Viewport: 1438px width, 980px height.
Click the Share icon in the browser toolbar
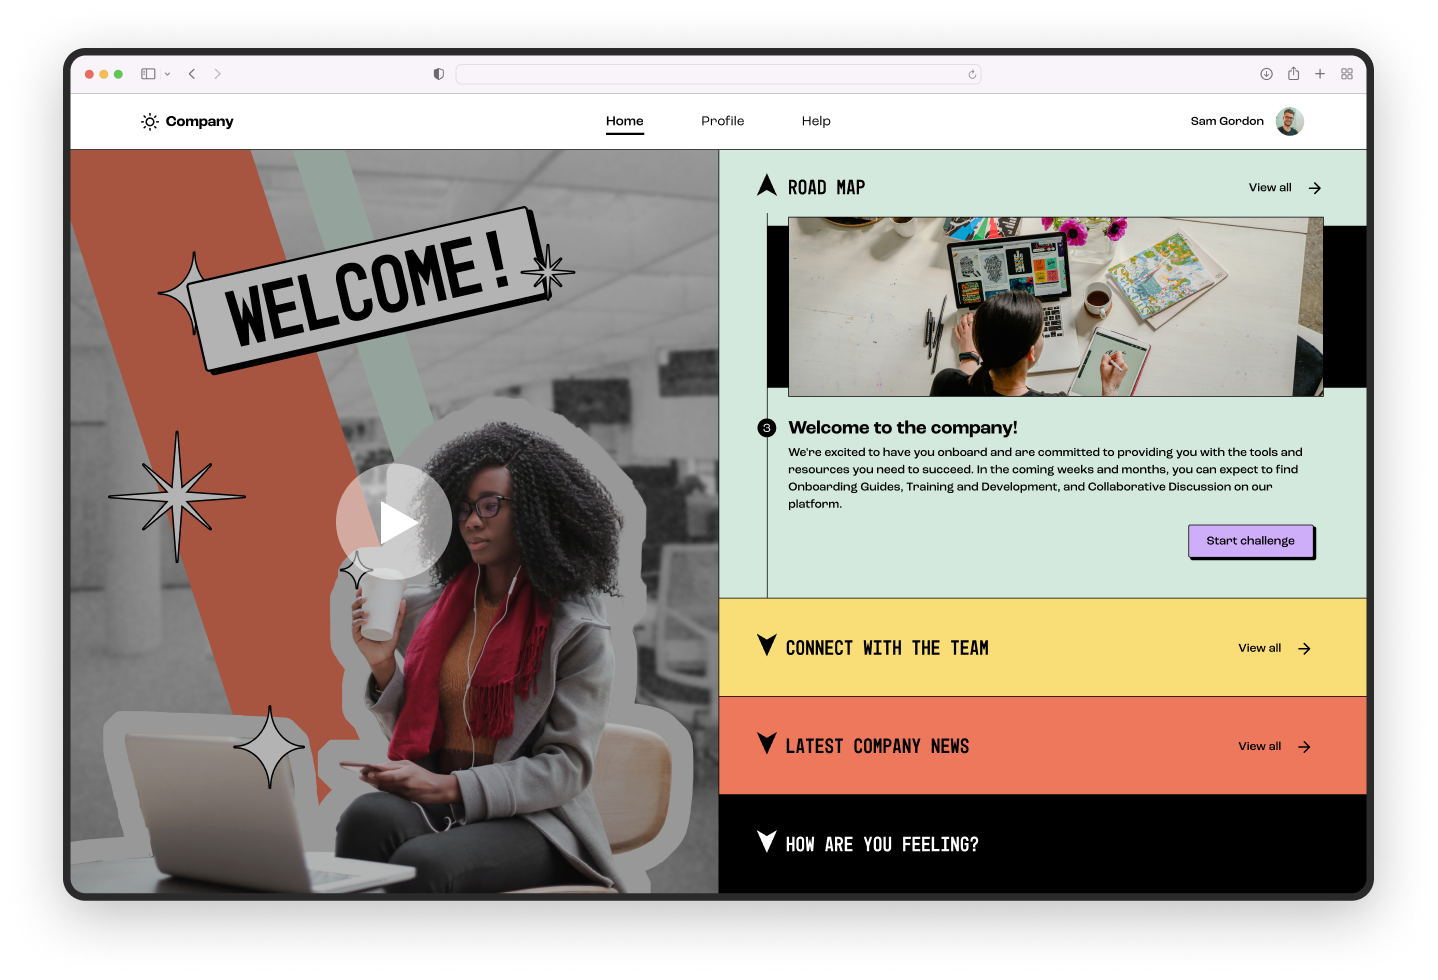(x=1293, y=73)
